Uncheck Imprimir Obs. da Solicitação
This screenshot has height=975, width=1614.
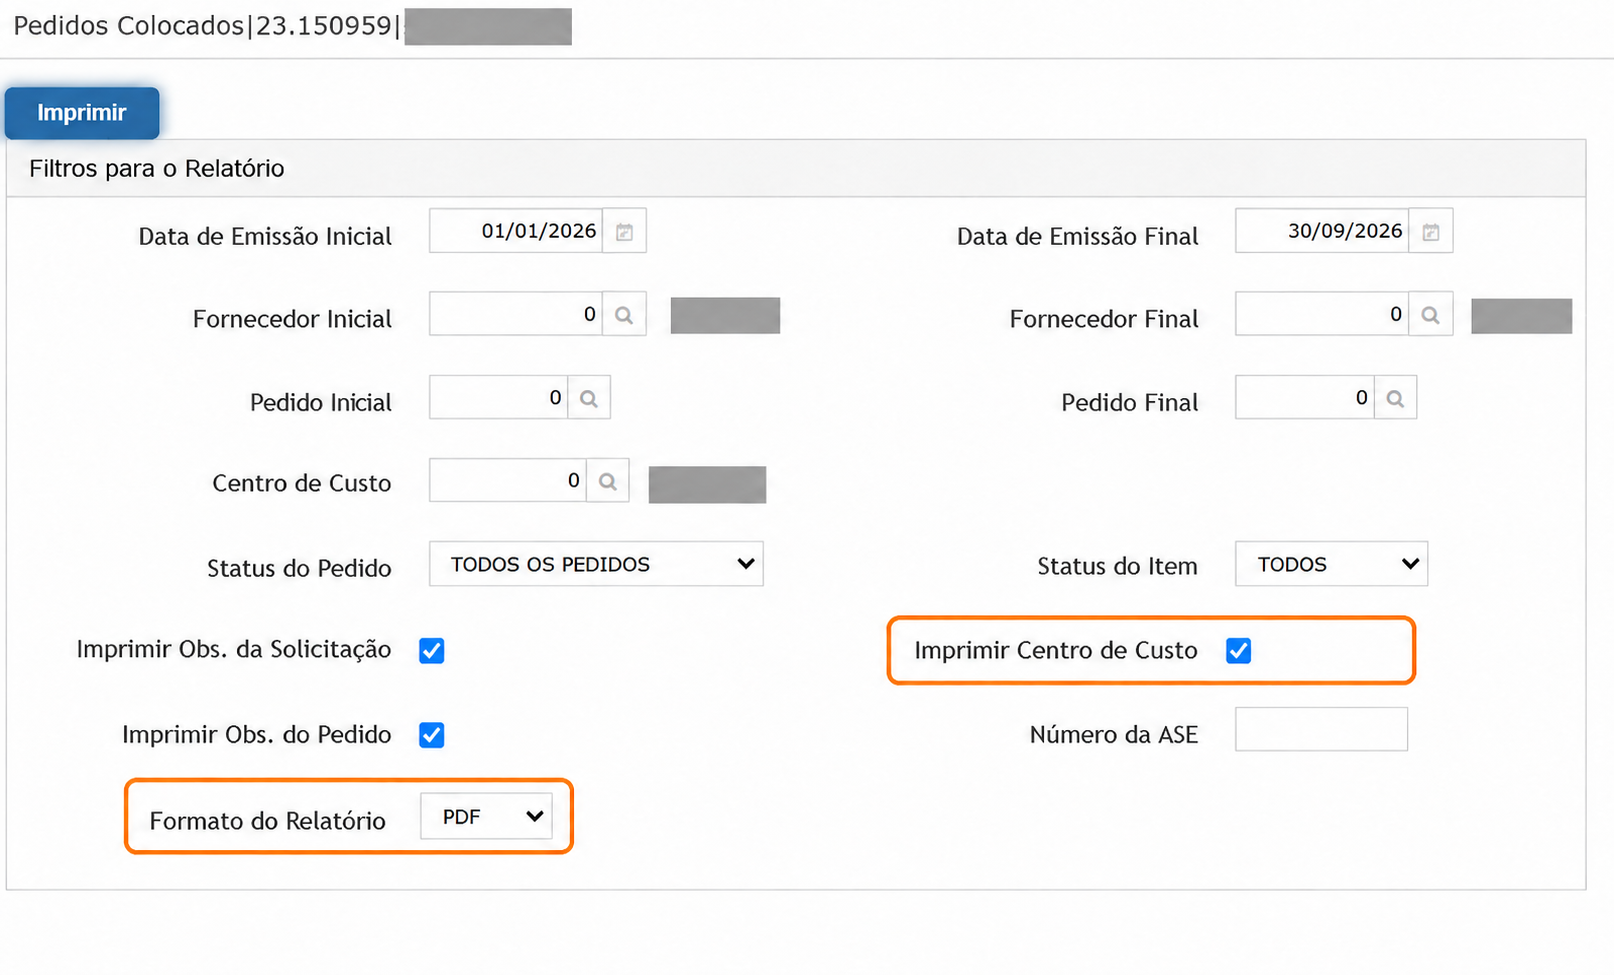432,651
